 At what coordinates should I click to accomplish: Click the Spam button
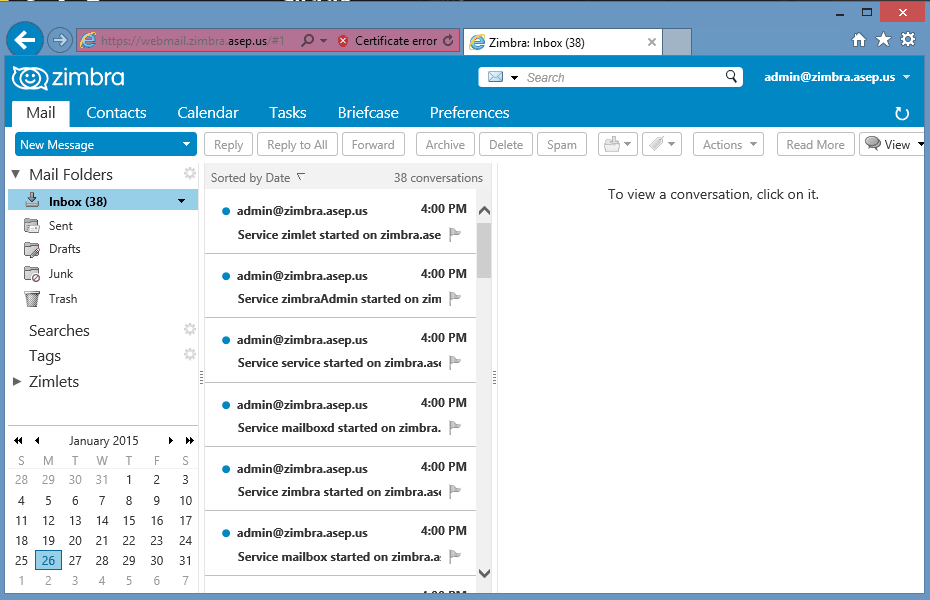pyautogui.click(x=562, y=145)
